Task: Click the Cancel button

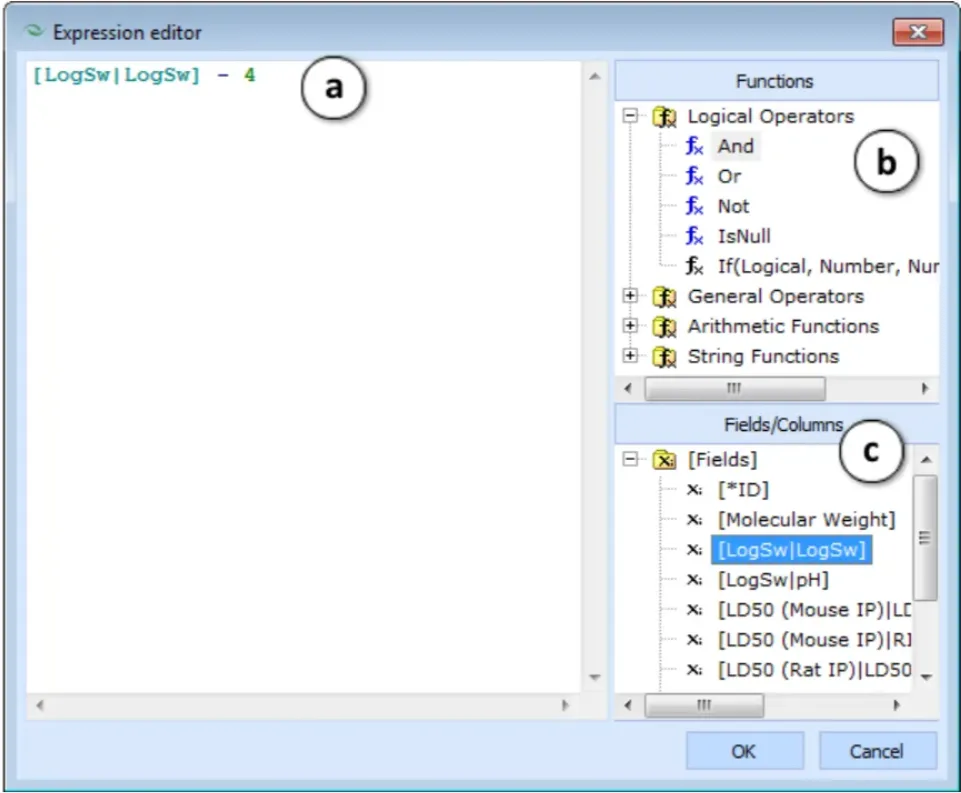Action: pos(877,751)
